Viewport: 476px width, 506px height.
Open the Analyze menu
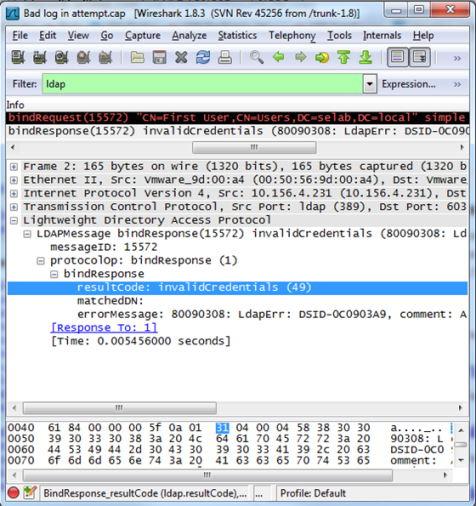[x=189, y=35]
